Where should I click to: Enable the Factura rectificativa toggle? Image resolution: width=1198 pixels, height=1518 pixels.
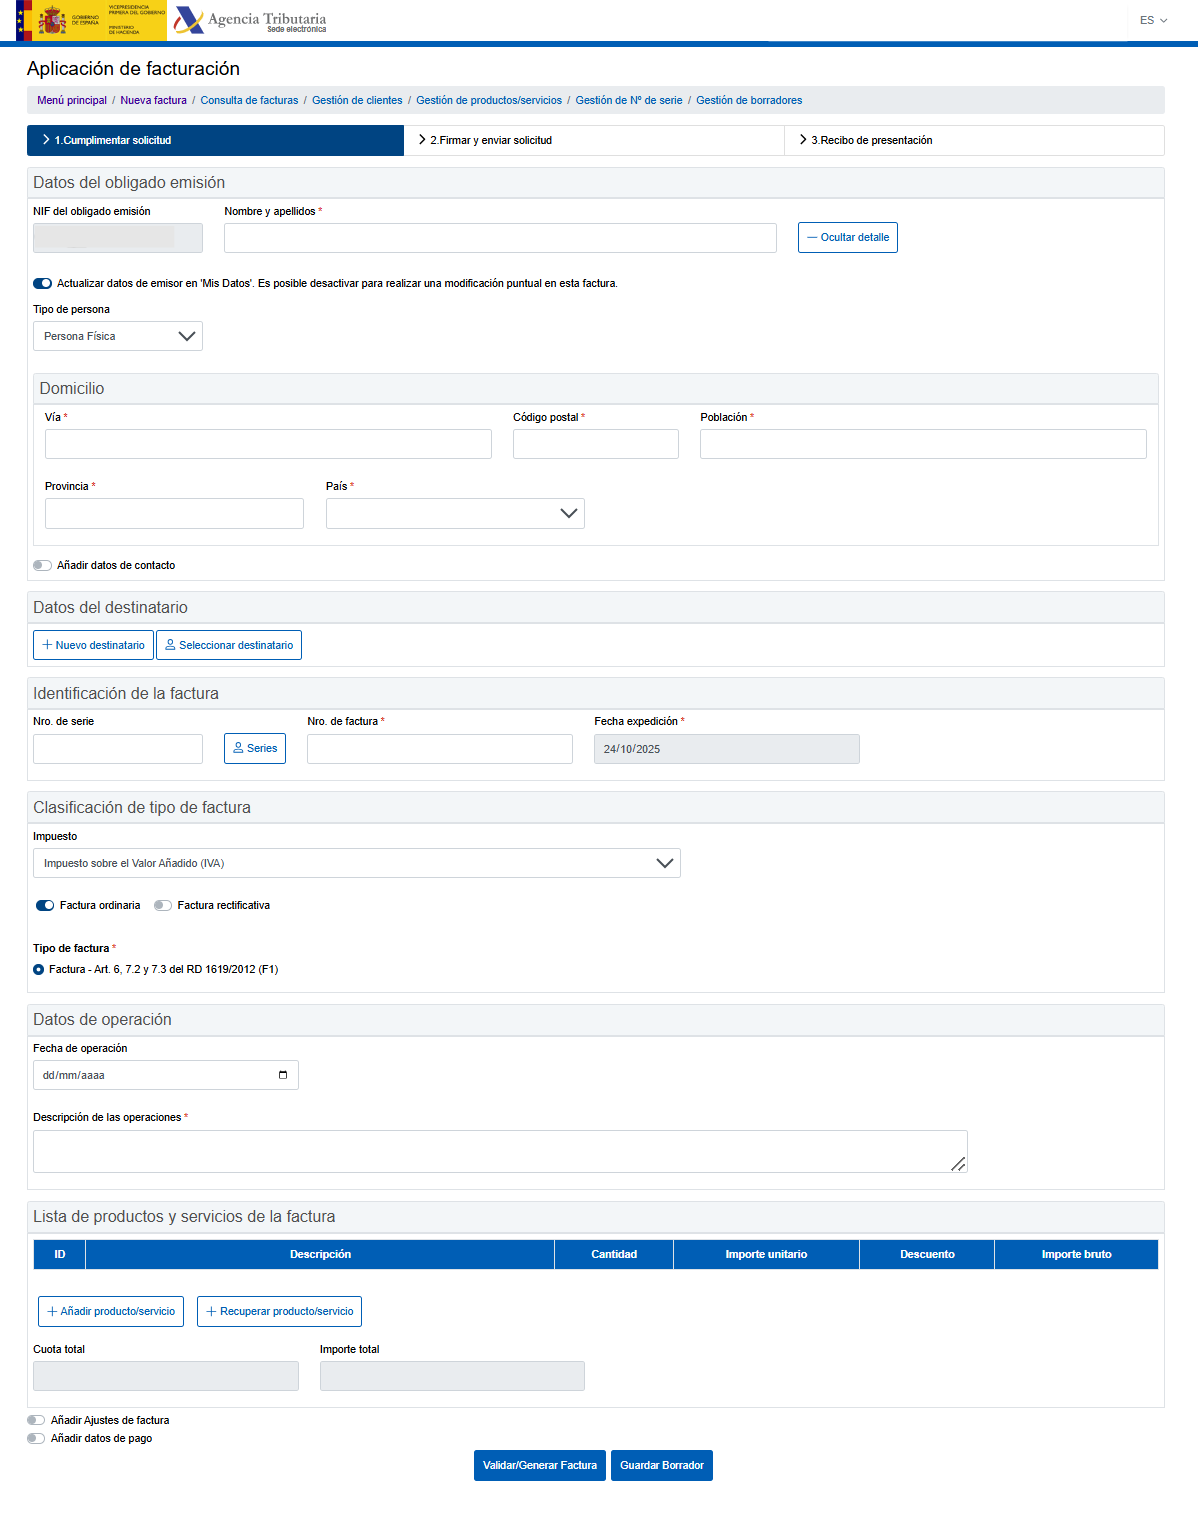coord(163,905)
